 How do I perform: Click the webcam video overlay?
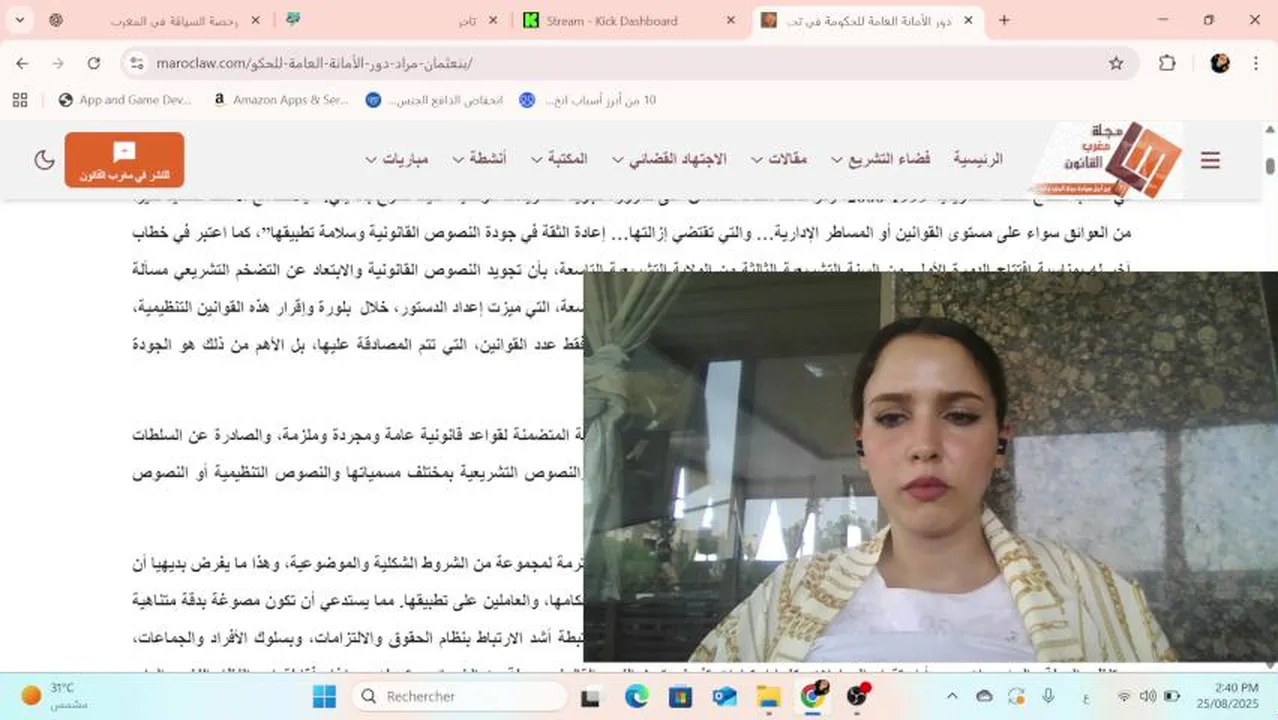pyautogui.click(x=930, y=467)
